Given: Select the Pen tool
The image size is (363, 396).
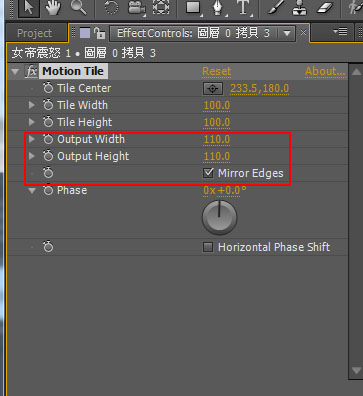Looking at the screenshot, I should pyautogui.click(x=218, y=8).
